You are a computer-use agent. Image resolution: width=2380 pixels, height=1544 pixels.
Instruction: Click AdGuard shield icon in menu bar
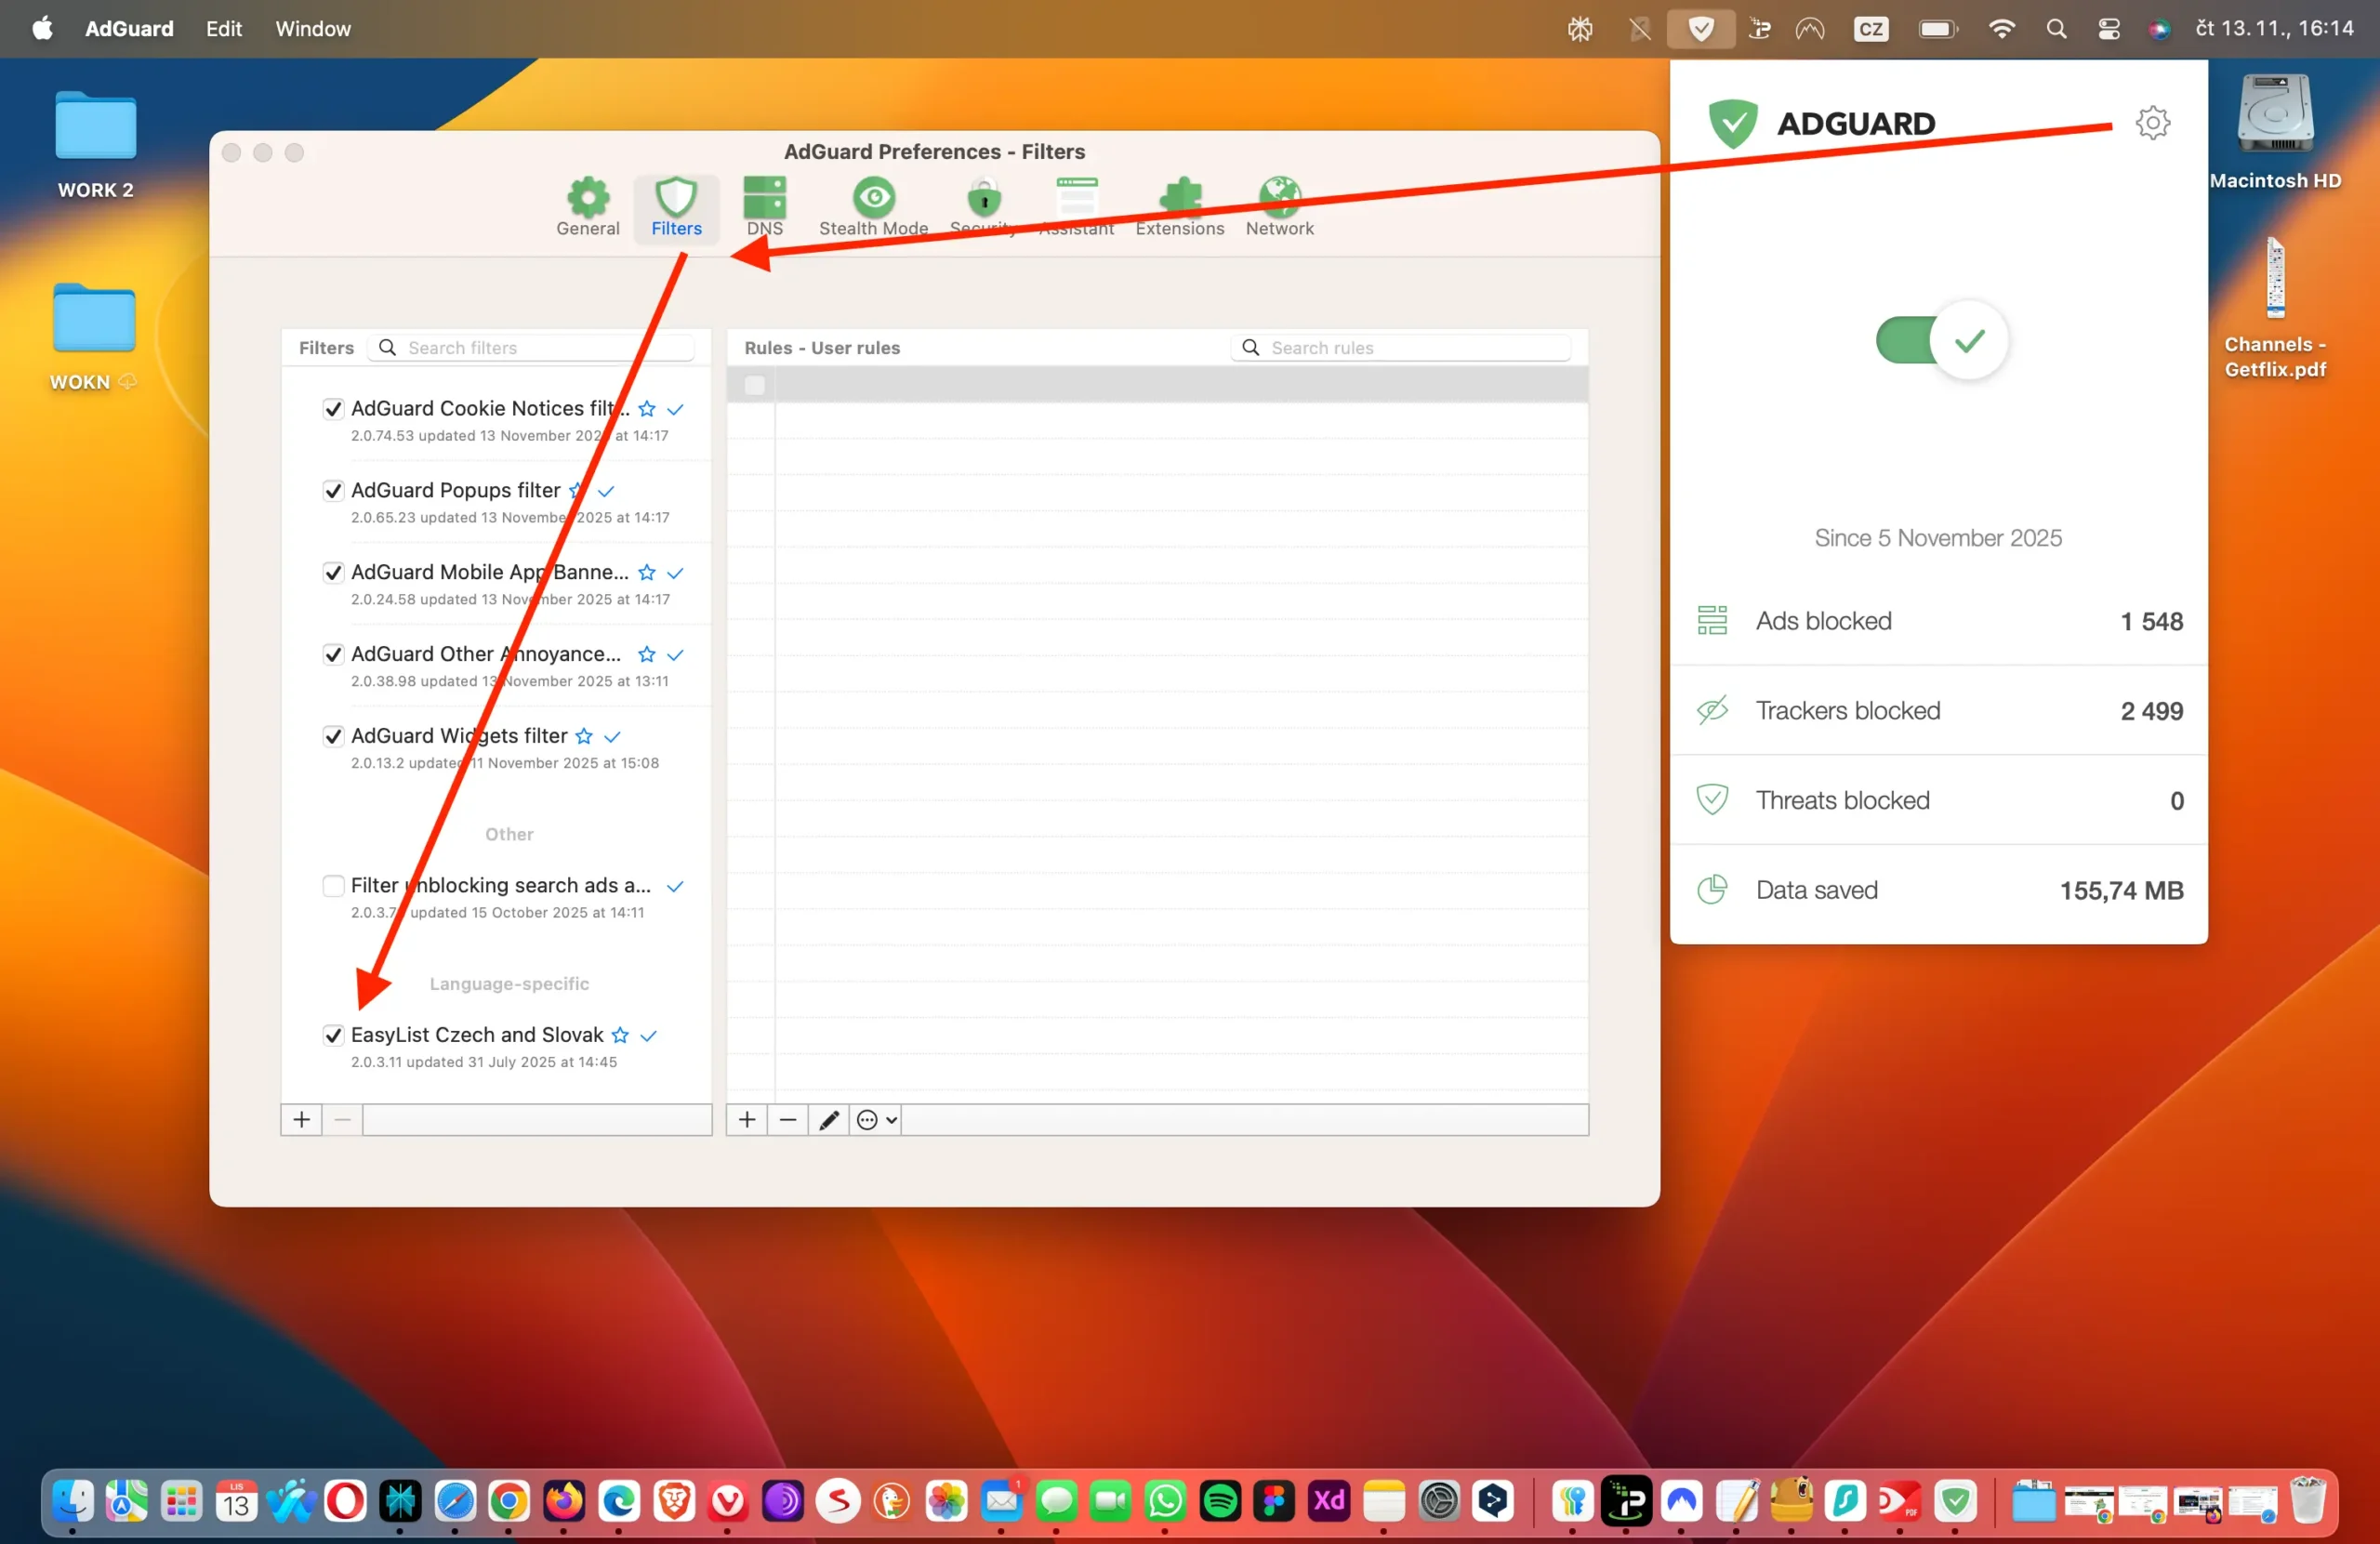(1700, 29)
